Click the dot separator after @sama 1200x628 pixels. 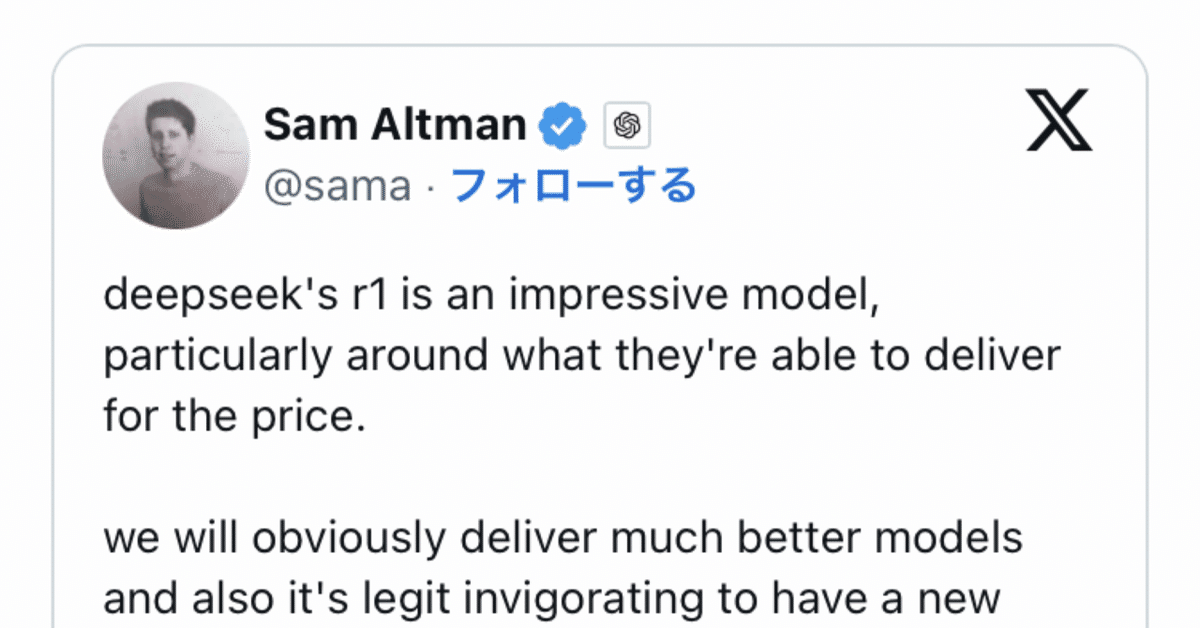(430, 186)
